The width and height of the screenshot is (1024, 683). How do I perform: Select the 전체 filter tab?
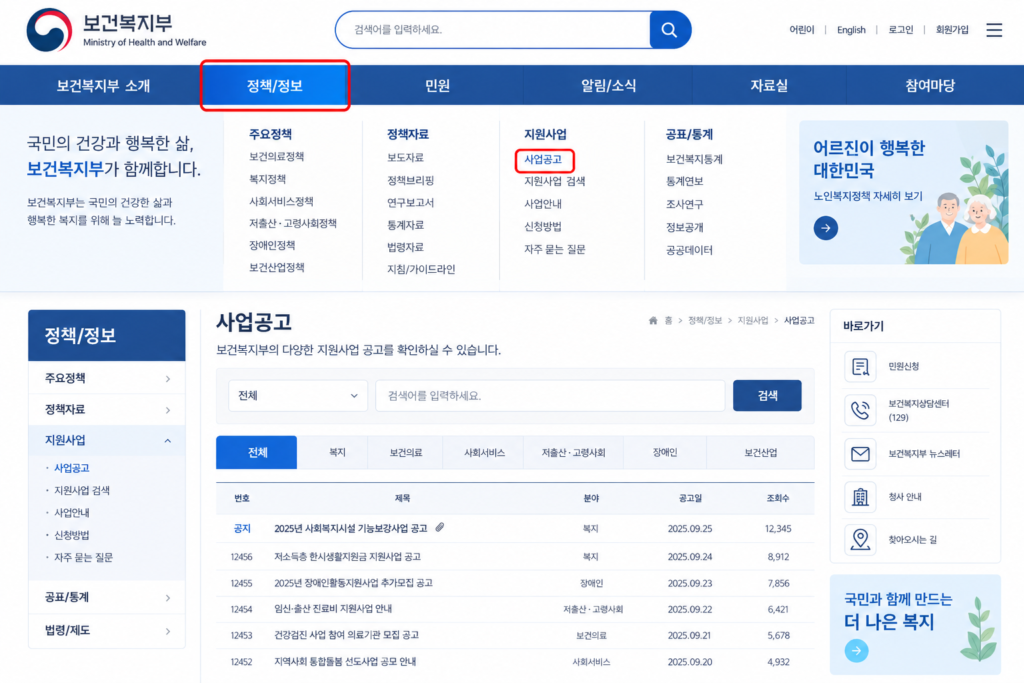[x=257, y=453]
